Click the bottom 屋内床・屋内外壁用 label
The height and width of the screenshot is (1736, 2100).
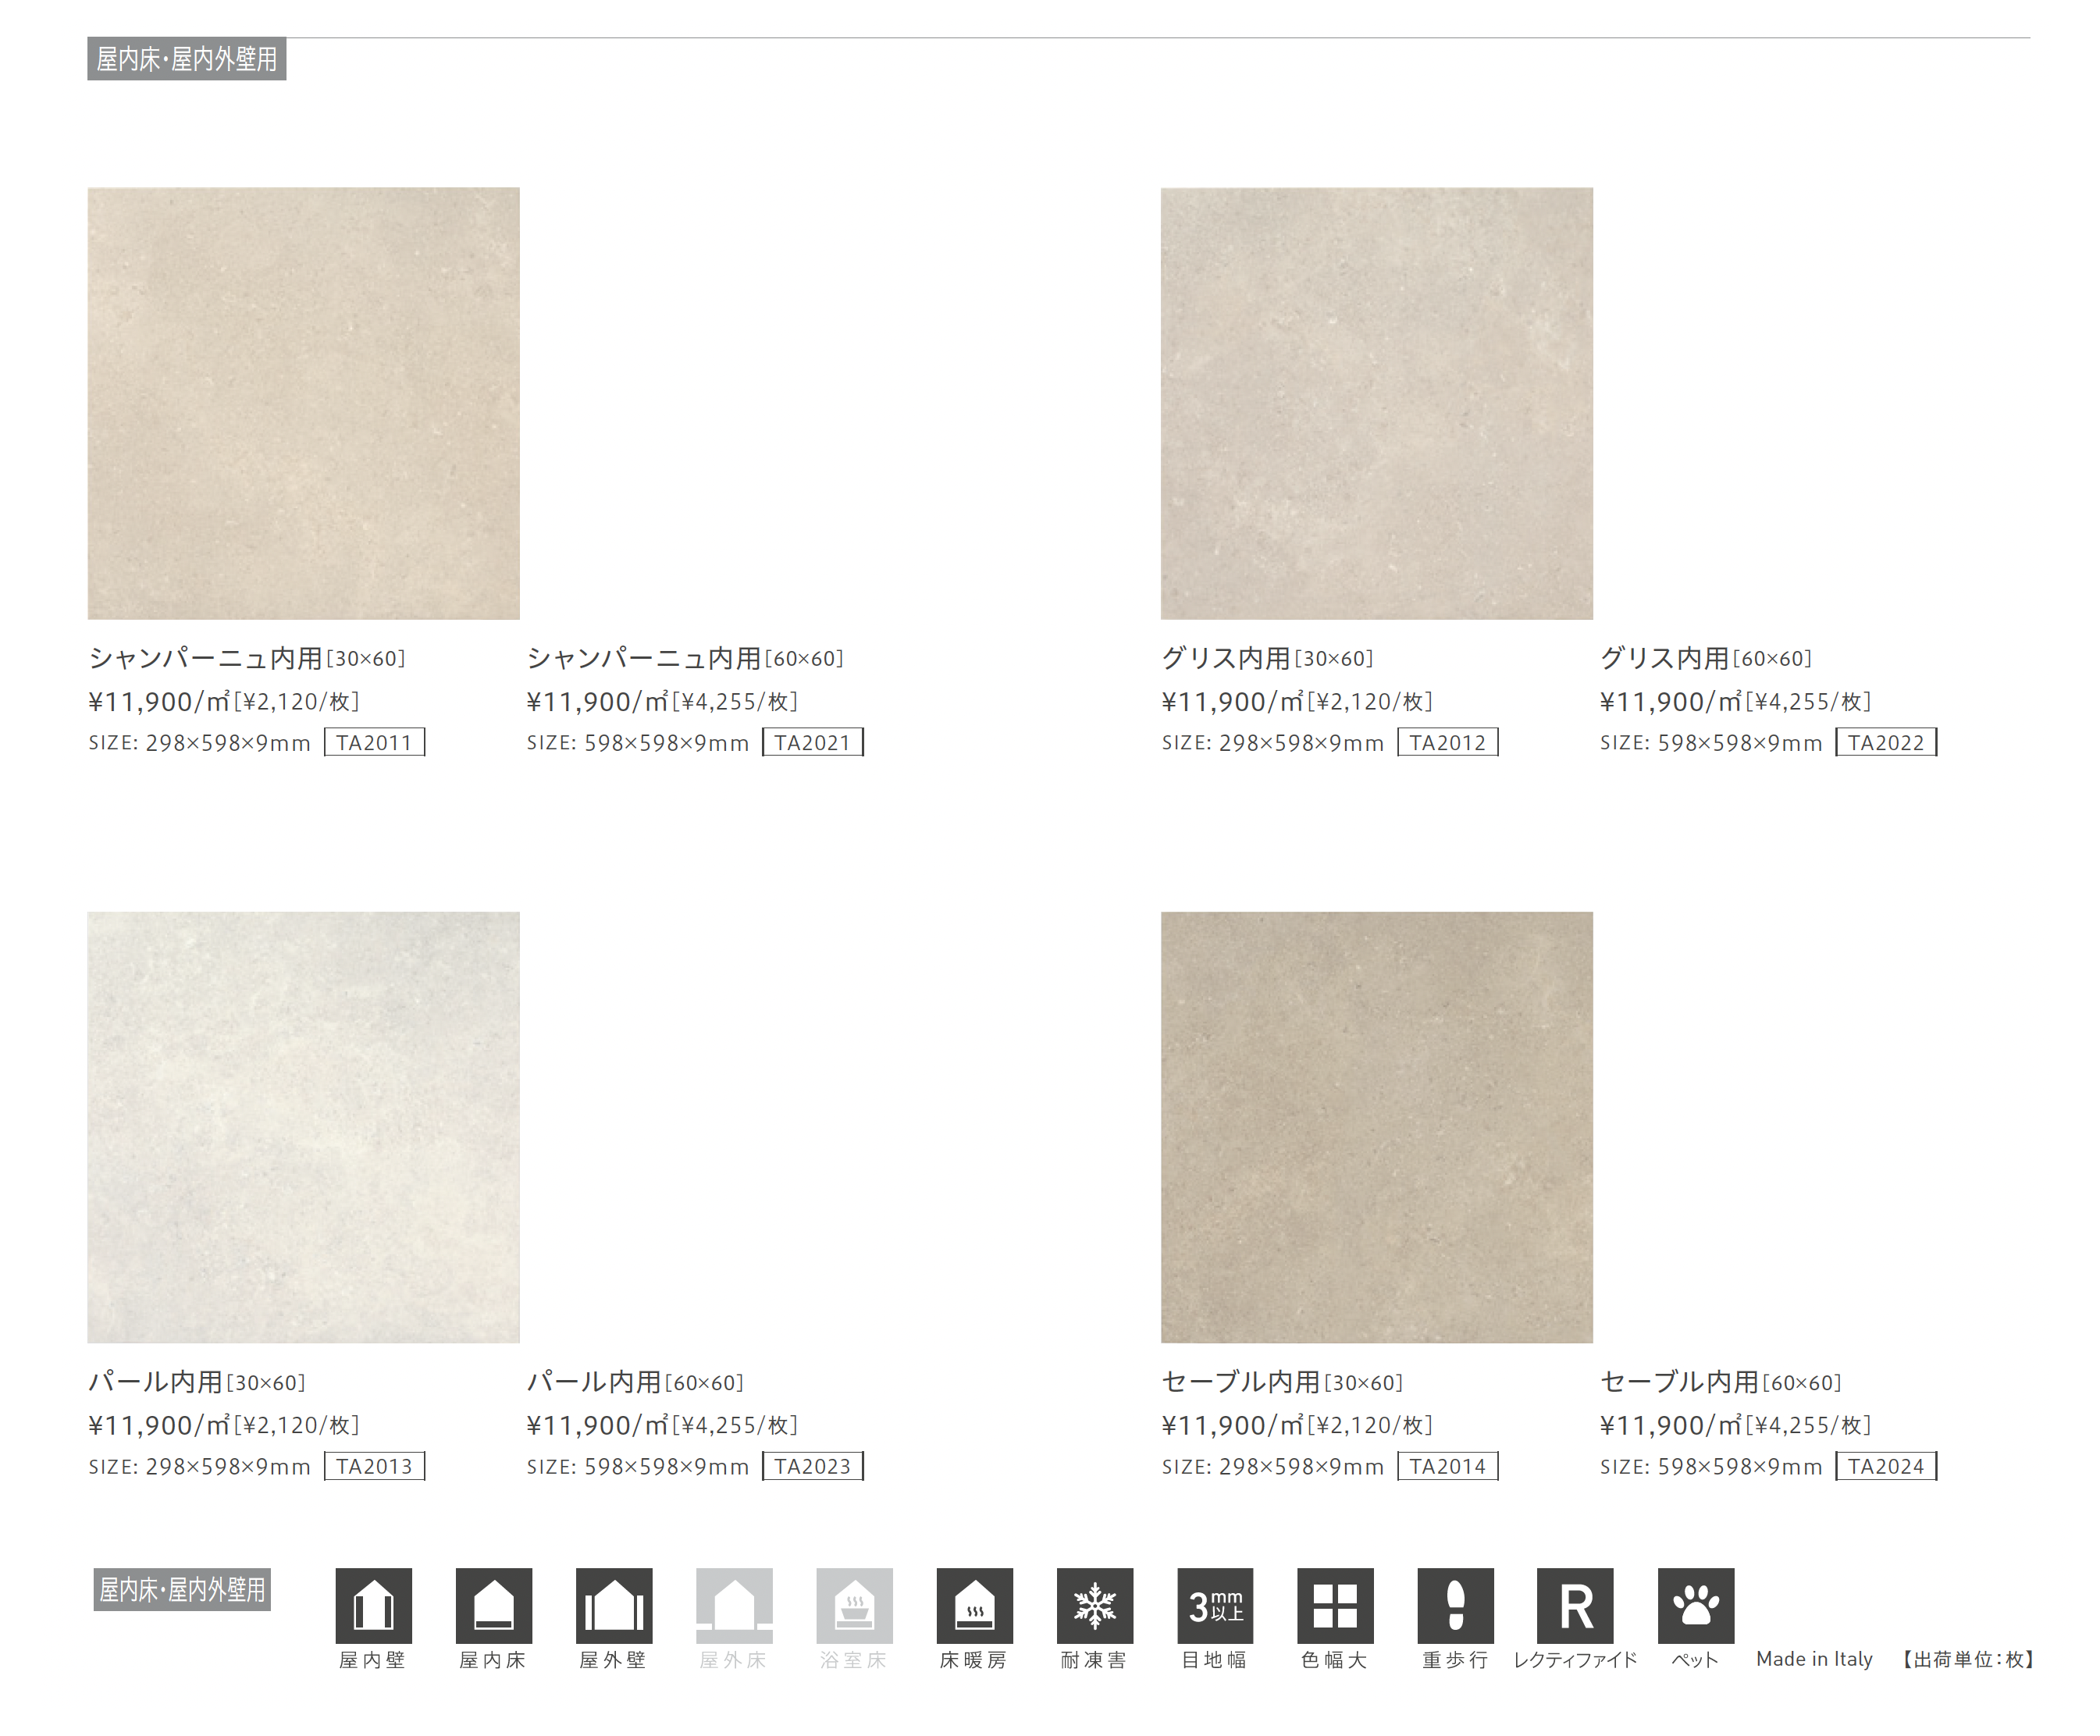[182, 1589]
